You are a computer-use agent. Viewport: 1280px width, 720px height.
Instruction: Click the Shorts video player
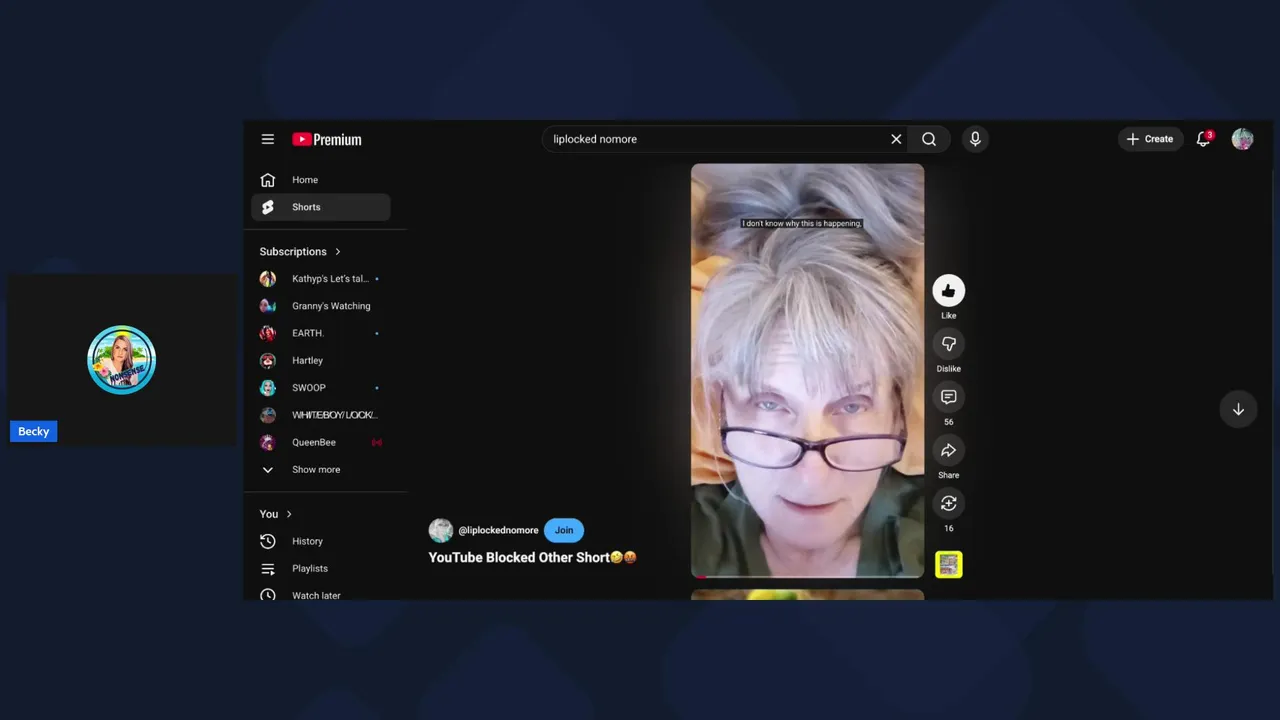pyautogui.click(x=807, y=370)
